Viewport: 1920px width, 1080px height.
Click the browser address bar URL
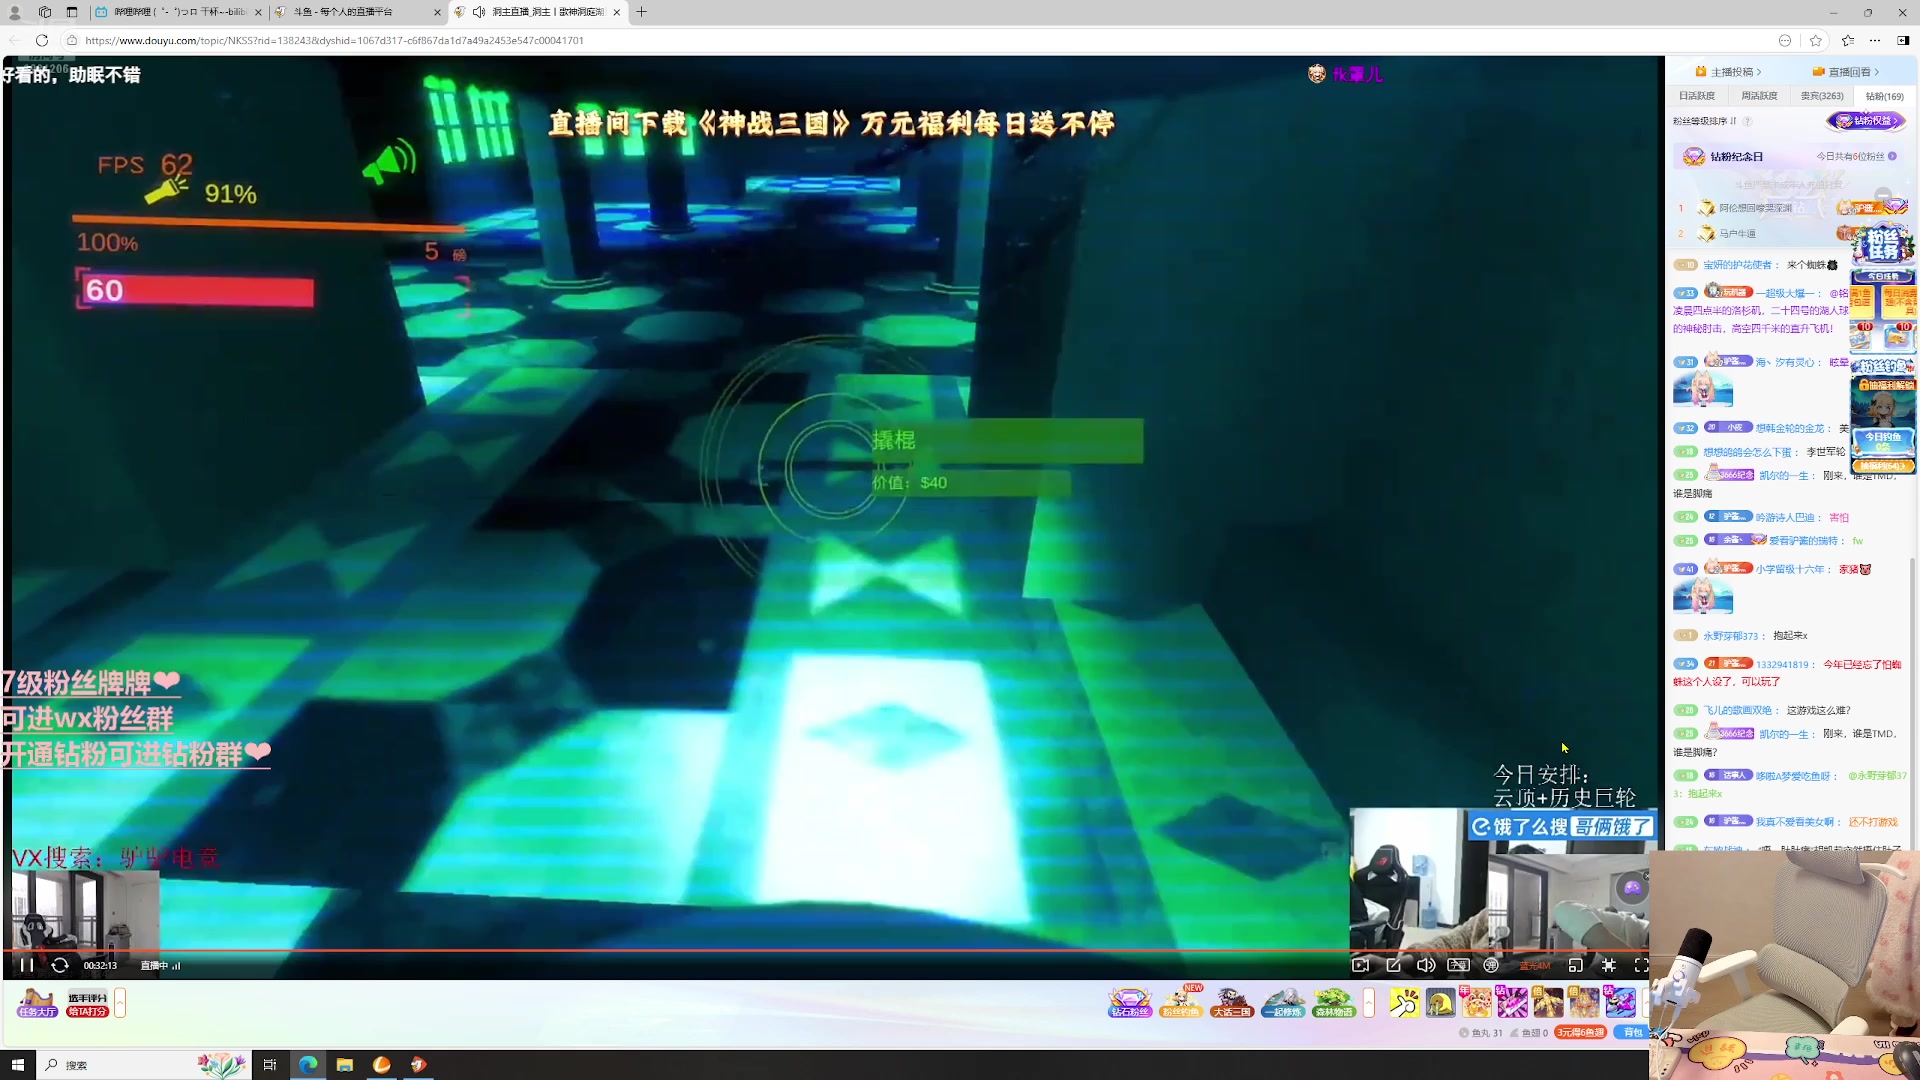[334, 40]
